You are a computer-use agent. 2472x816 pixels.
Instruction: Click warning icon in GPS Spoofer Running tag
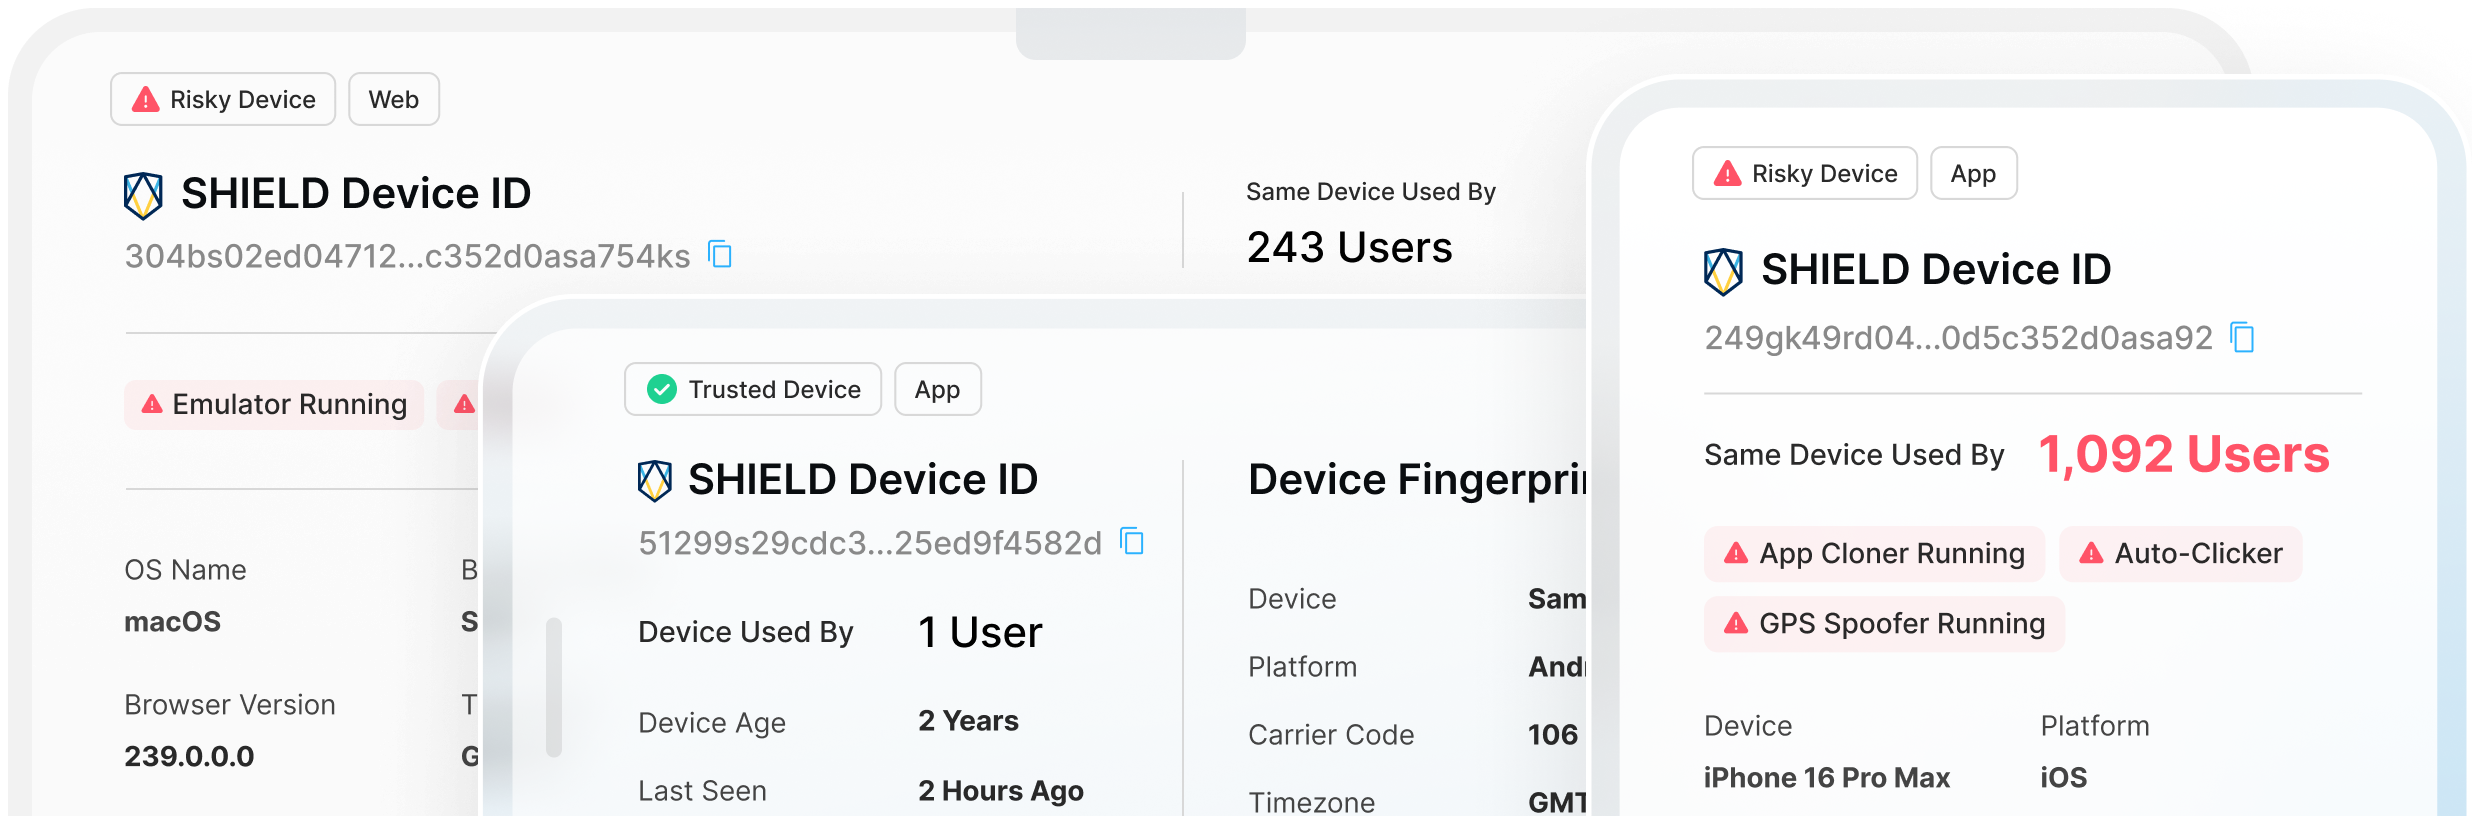coord(1736,624)
